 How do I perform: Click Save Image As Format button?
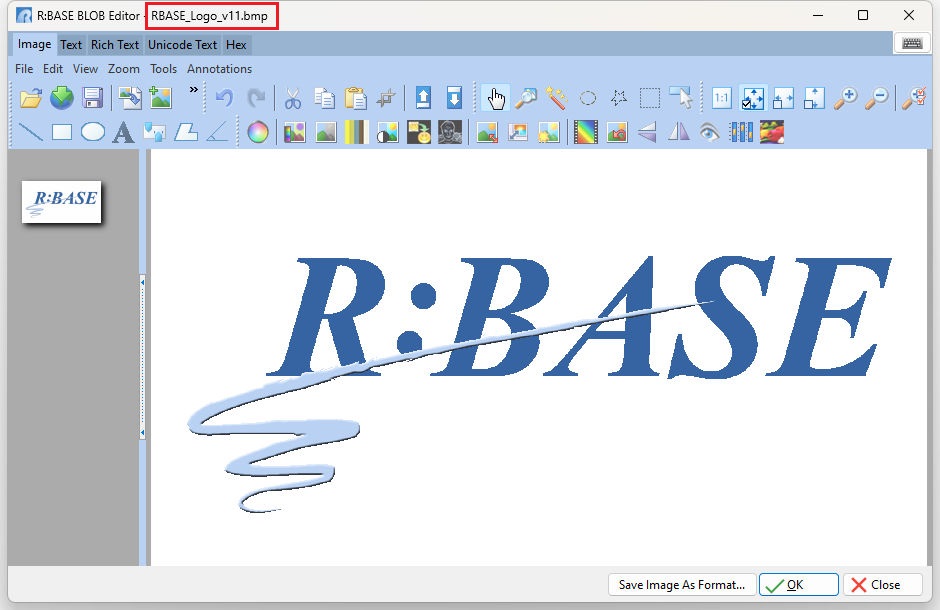click(682, 585)
